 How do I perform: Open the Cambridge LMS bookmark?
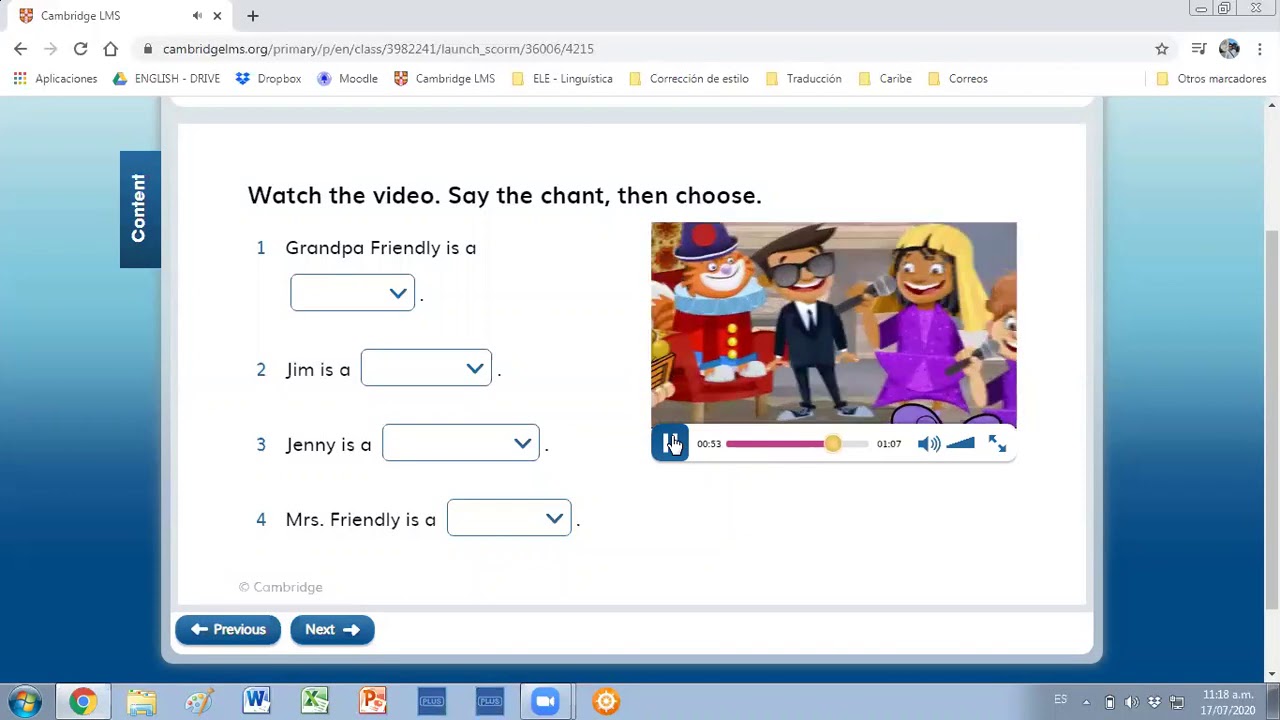pyautogui.click(x=444, y=78)
